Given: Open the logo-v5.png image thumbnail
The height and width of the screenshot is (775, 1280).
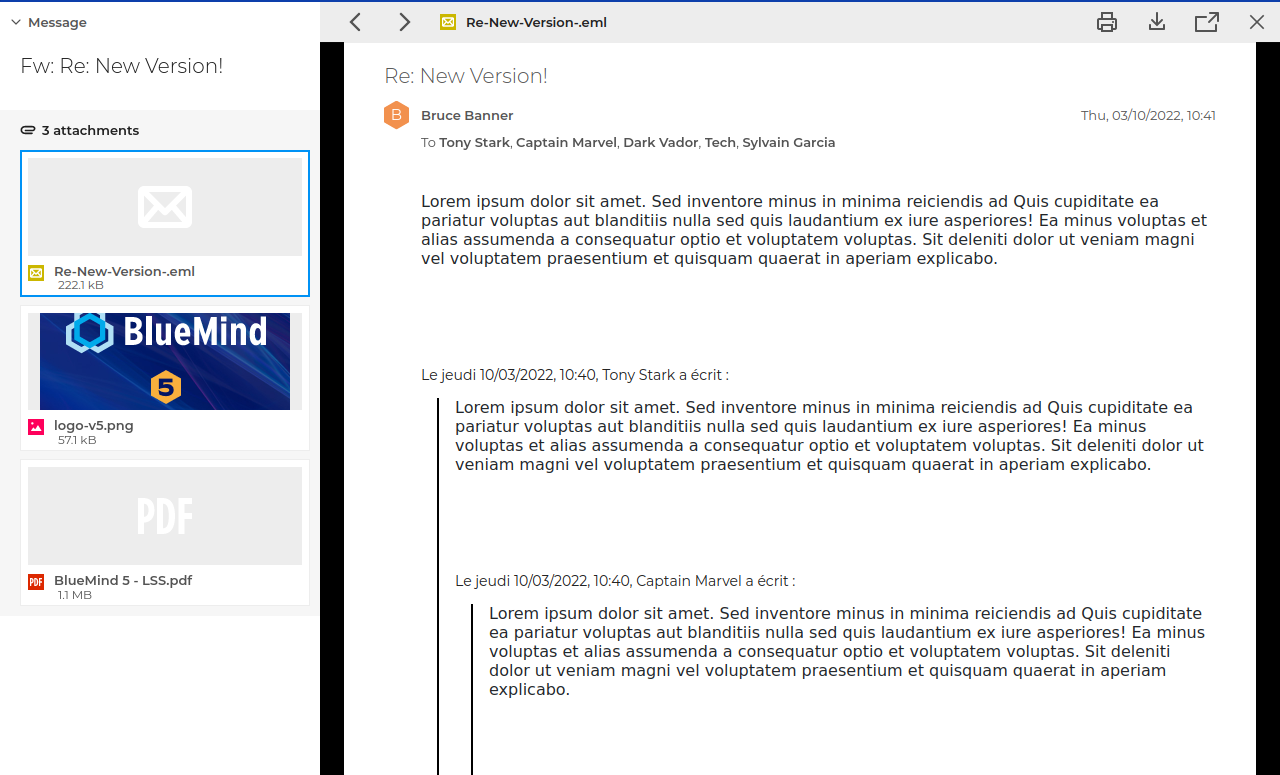Looking at the screenshot, I should 165,361.
